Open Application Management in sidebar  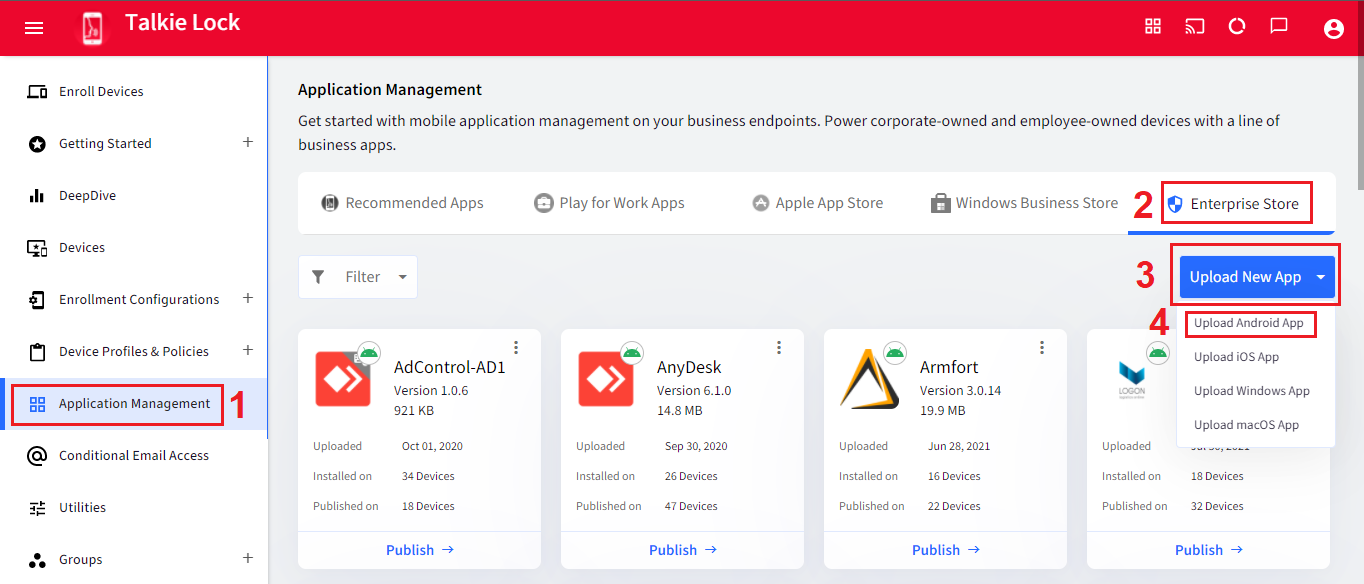(134, 404)
